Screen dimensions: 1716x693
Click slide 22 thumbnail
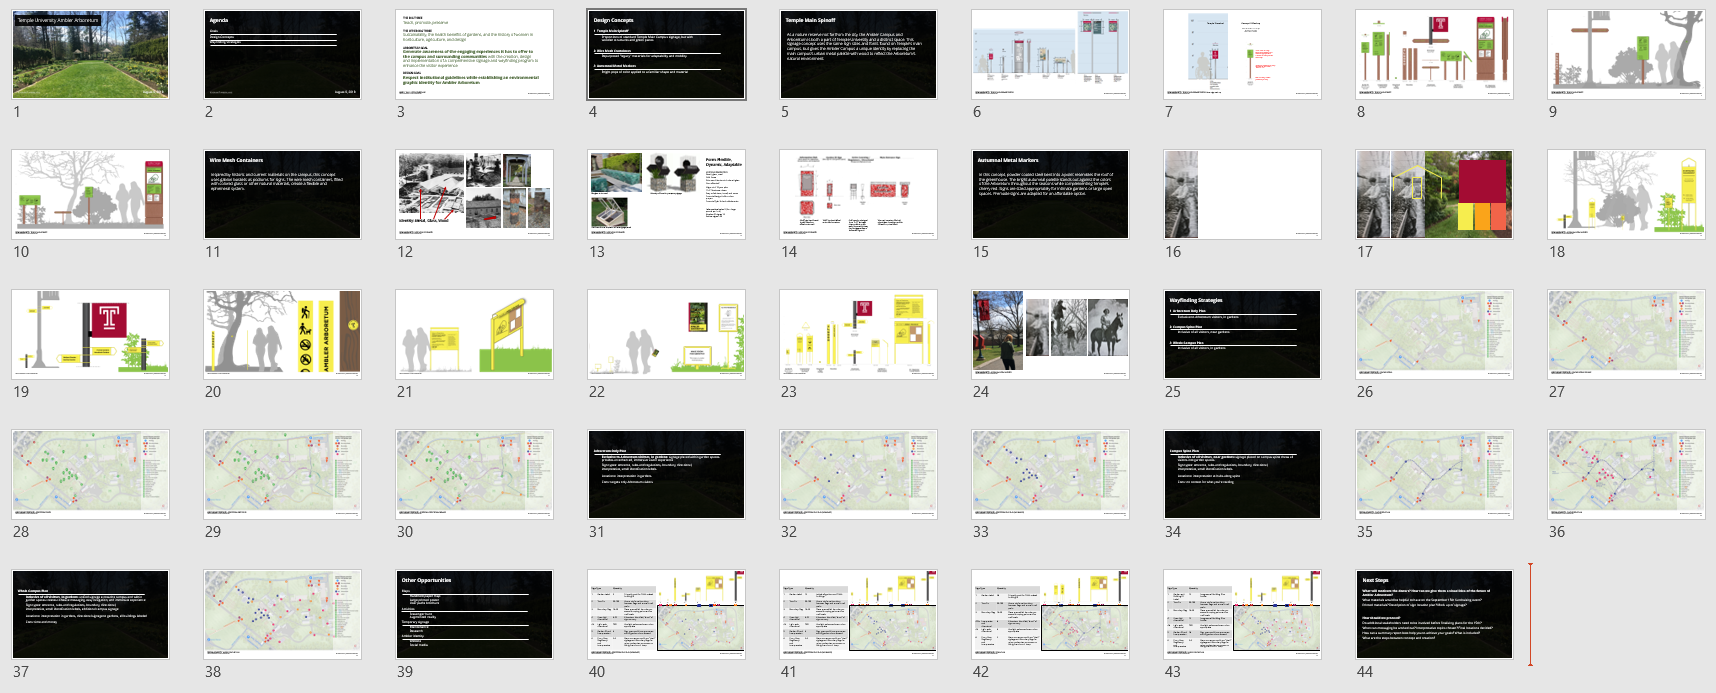[x=667, y=335]
